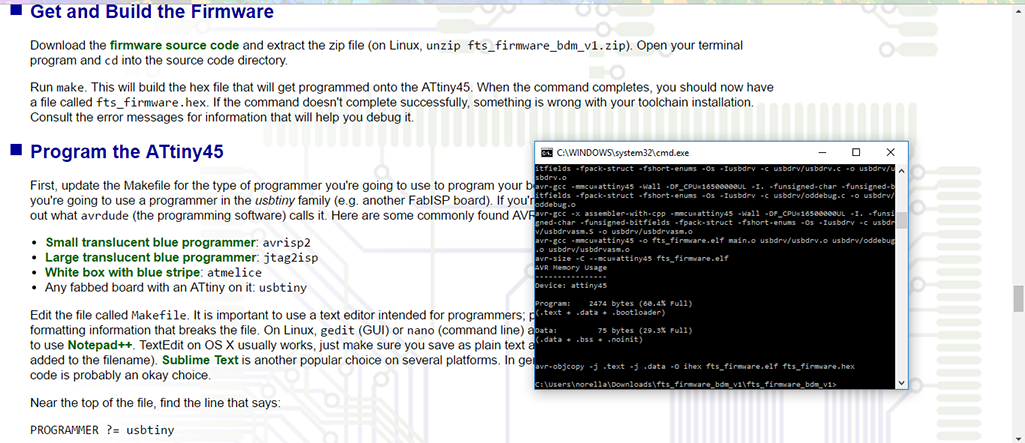Click the cmd scrollbar up arrow
Screen dimensions: 1025x443
(901, 169)
